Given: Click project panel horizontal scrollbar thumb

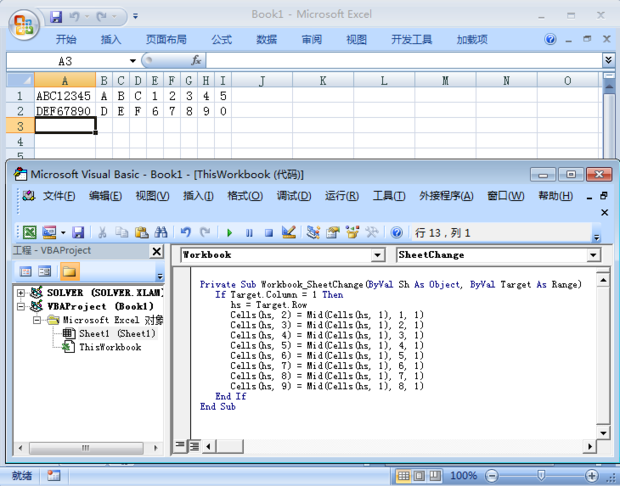Looking at the screenshot, I should point(86,448).
